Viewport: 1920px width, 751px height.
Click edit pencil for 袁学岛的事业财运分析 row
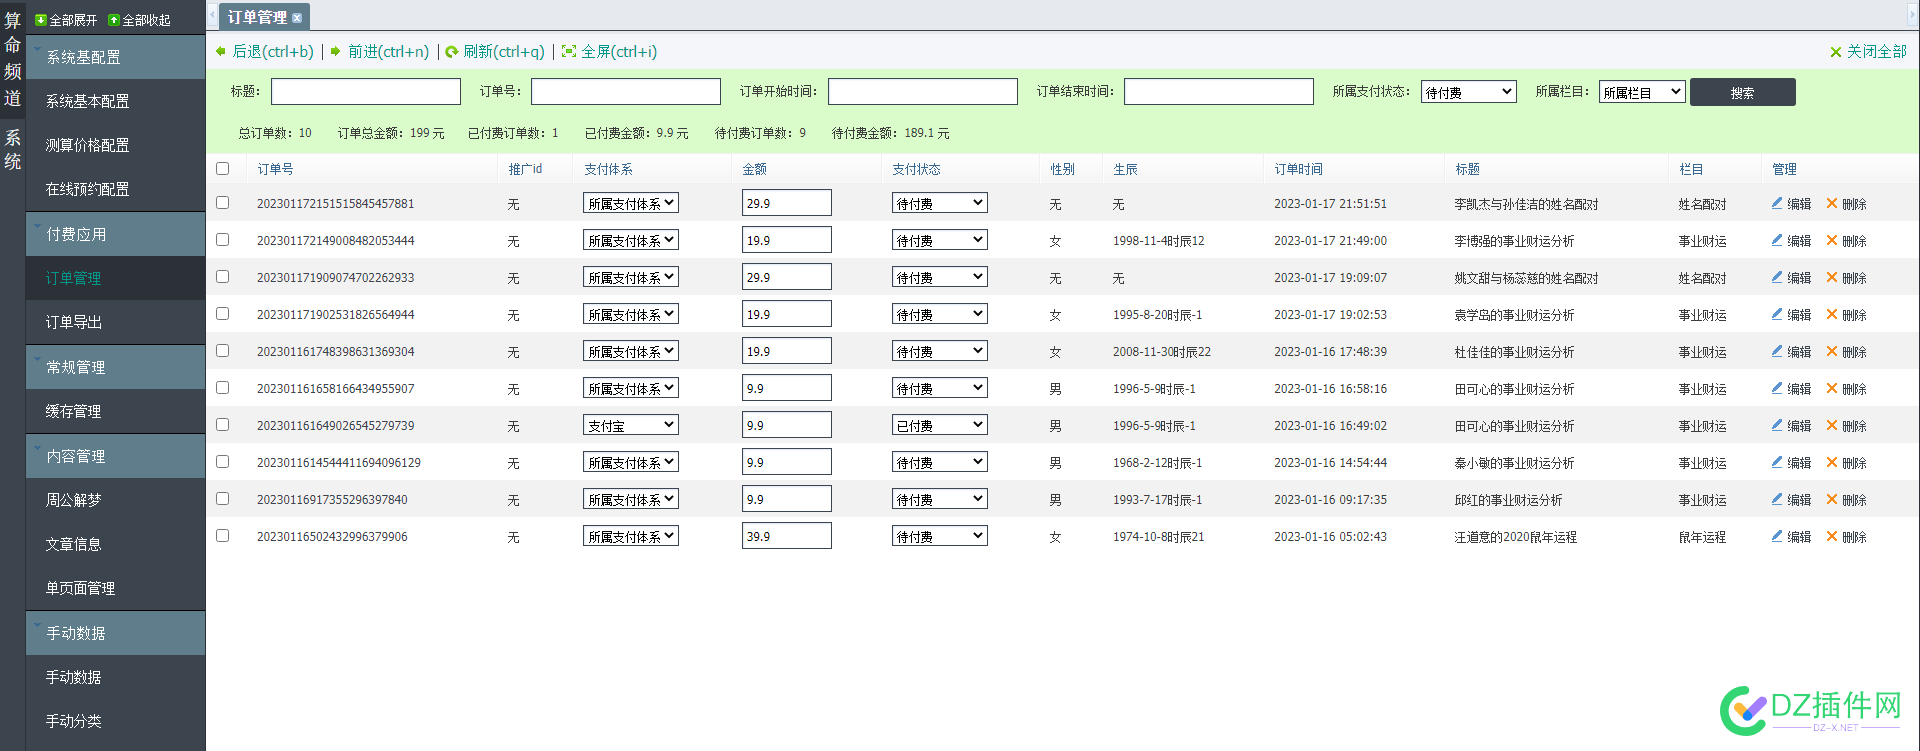click(x=1777, y=314)
